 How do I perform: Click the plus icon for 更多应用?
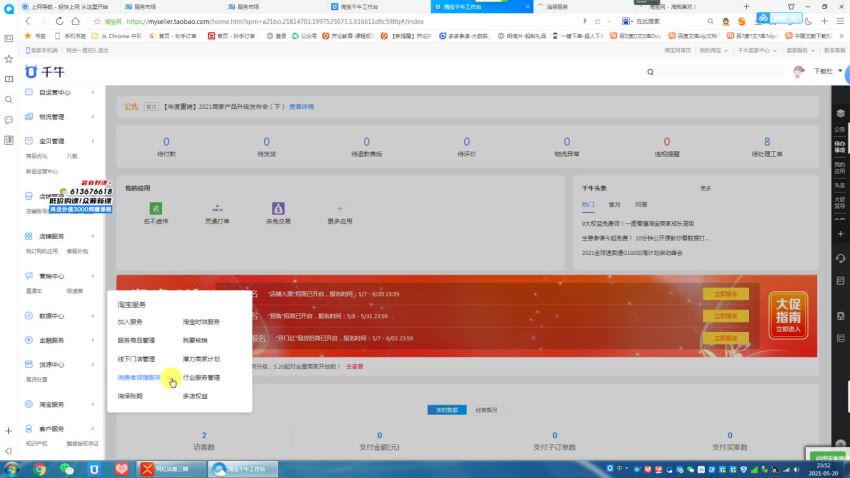pos(340,208)
